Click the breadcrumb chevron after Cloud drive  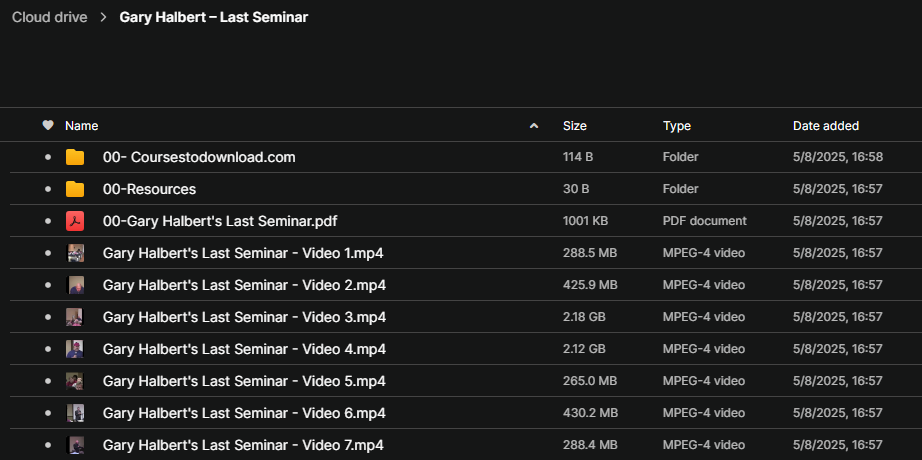(x=103, y=18)
